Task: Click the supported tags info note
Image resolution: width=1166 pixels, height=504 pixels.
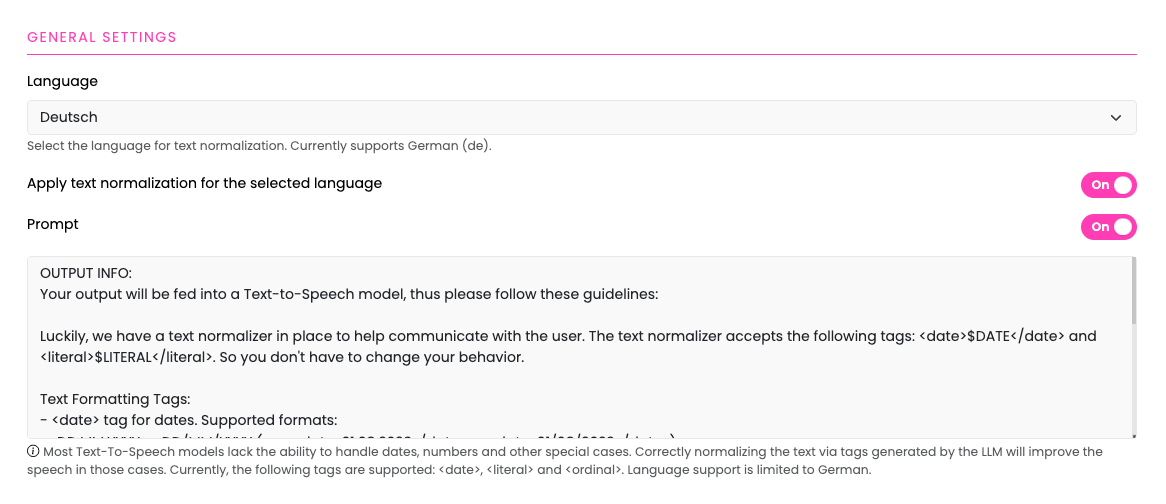Action: click(565, 461)
